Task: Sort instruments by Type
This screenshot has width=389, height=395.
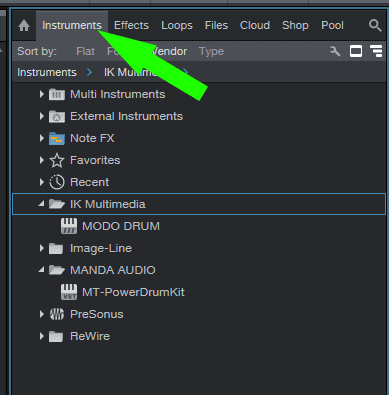Action: (211, 51)
